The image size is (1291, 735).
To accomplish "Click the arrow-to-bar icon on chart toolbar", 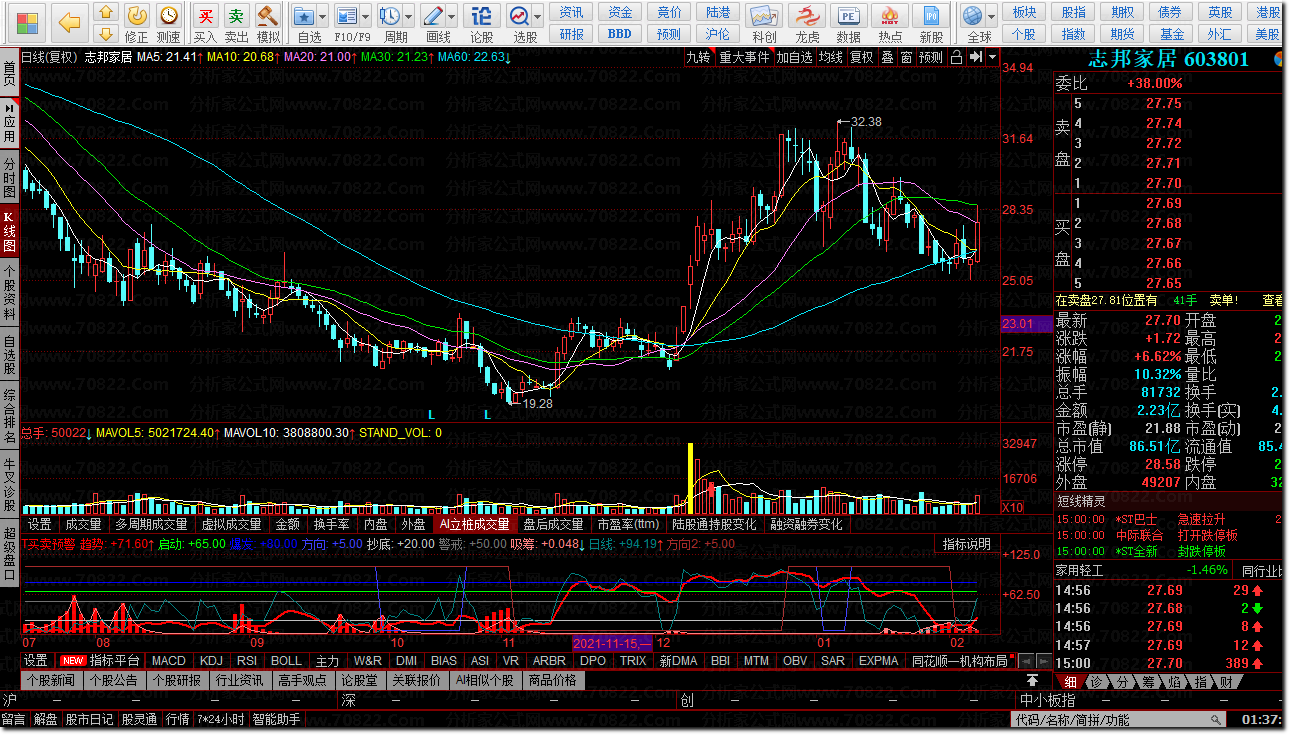I will point(976,57).
